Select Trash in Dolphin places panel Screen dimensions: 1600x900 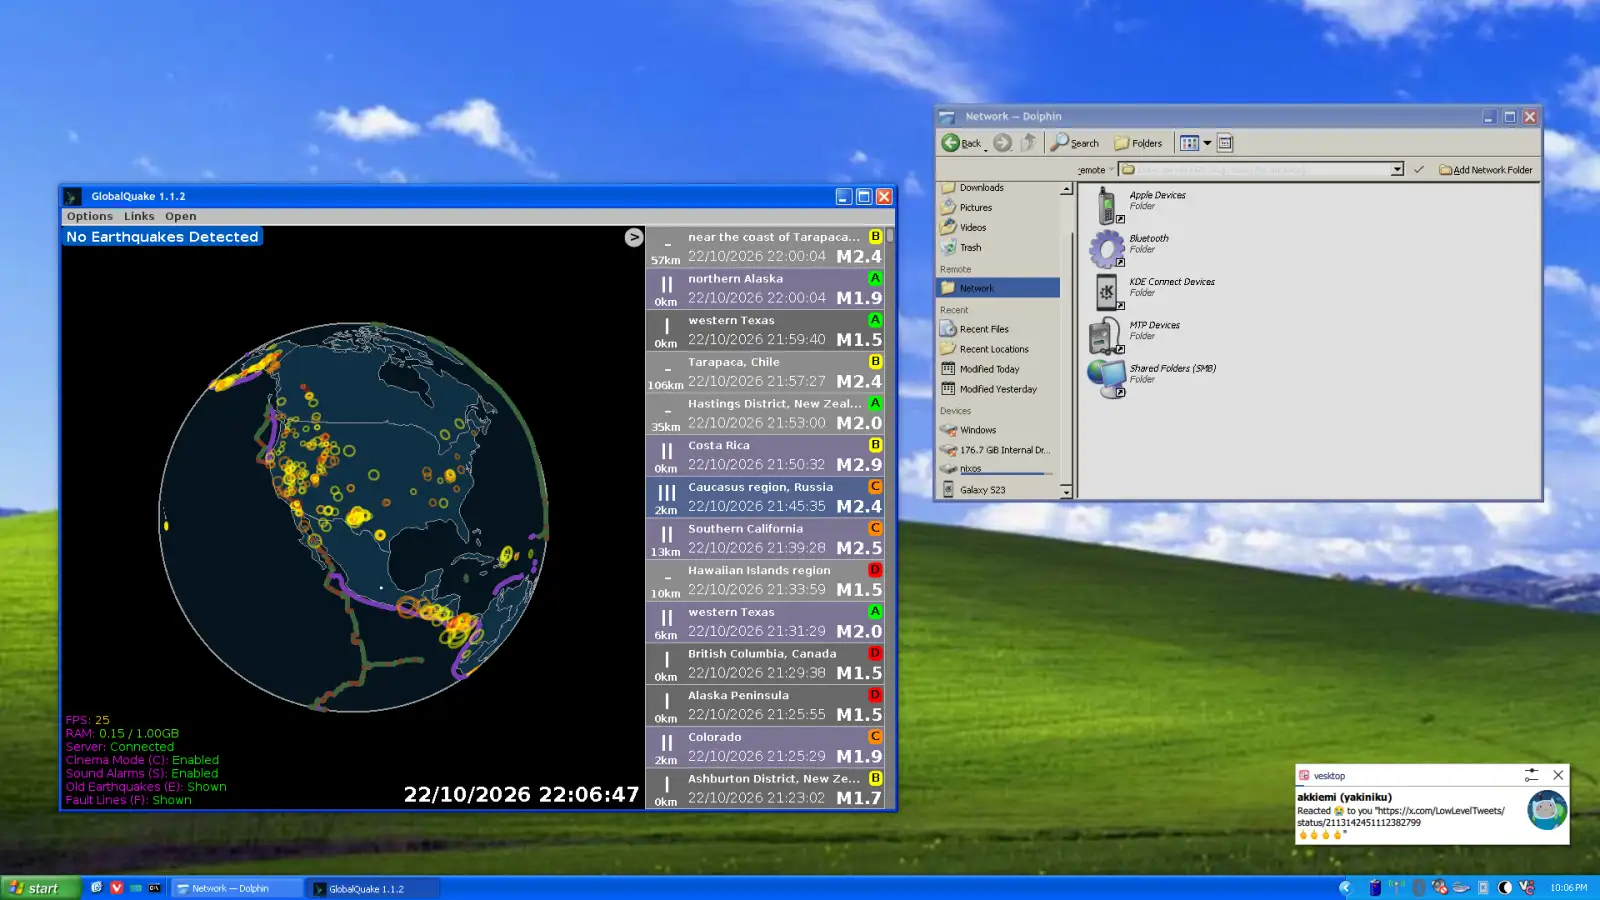point(998,248)
